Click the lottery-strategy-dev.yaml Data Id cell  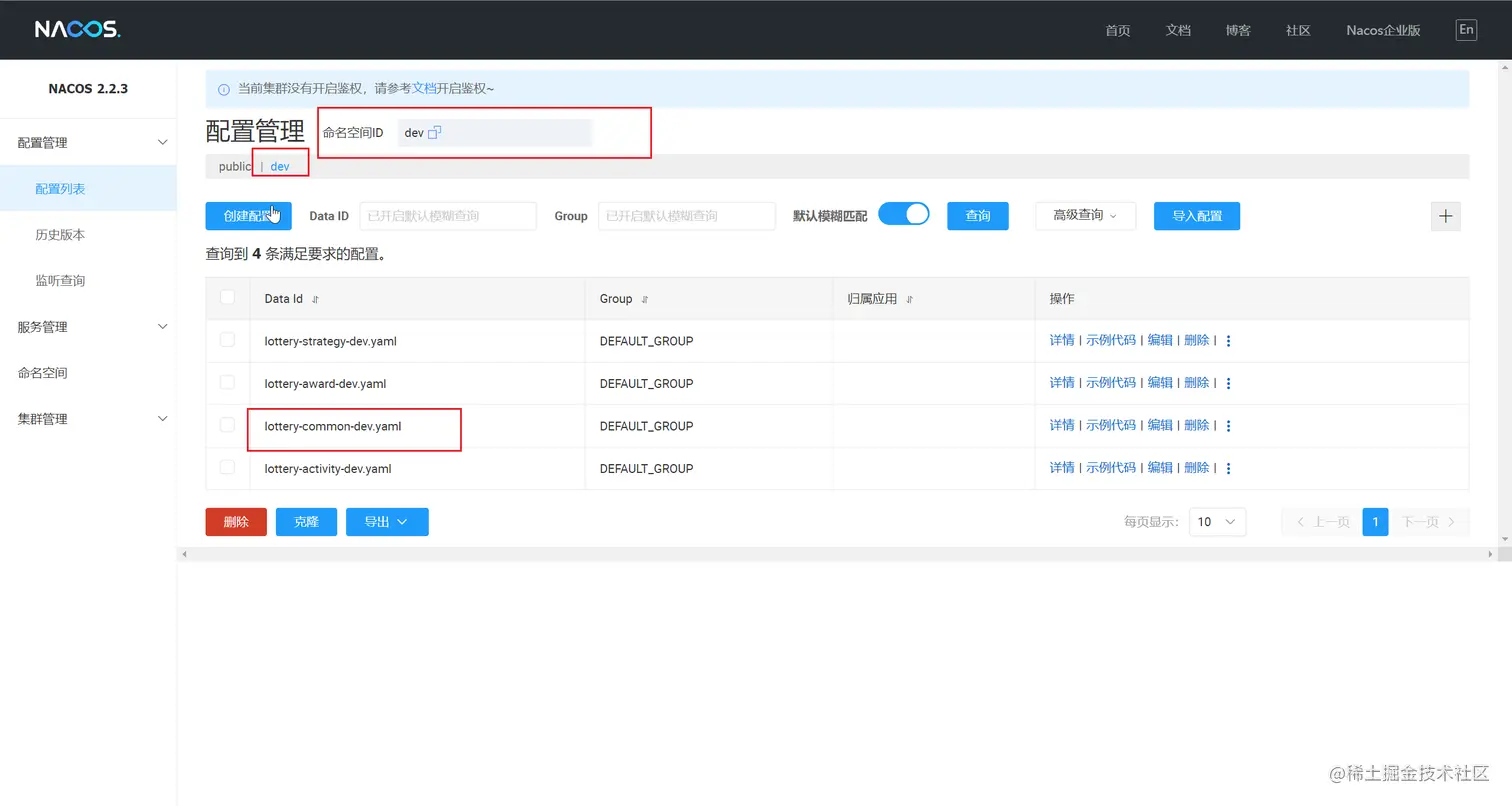331,341
